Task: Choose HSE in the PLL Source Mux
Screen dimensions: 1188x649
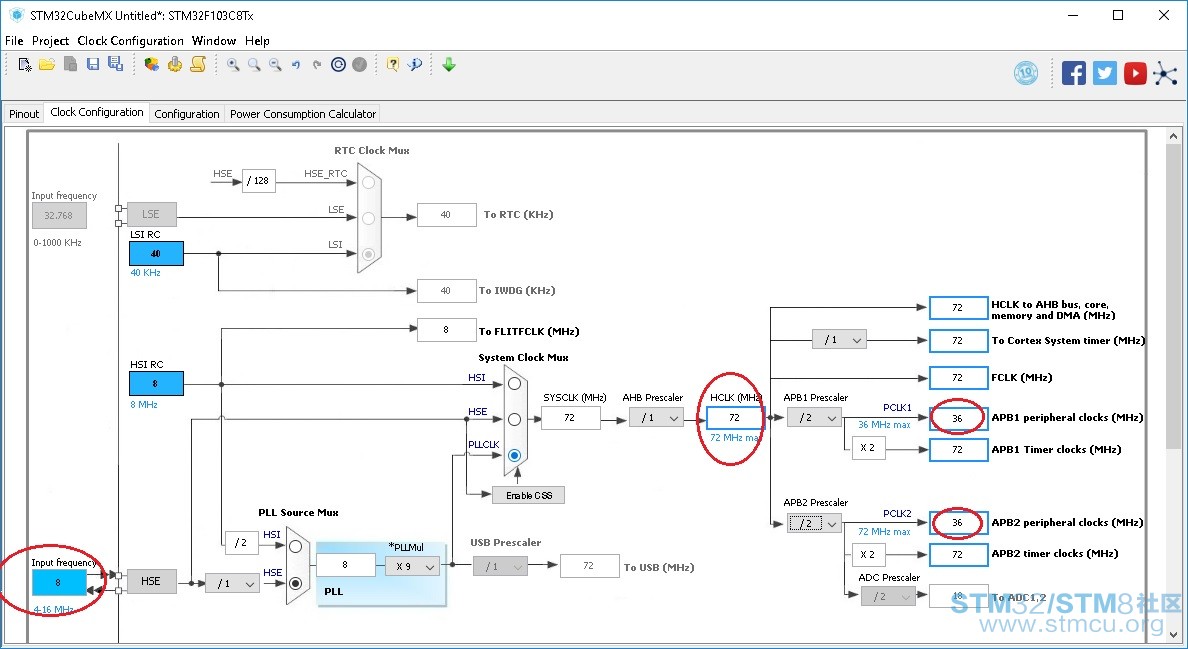Action: (x=295, y=583)
